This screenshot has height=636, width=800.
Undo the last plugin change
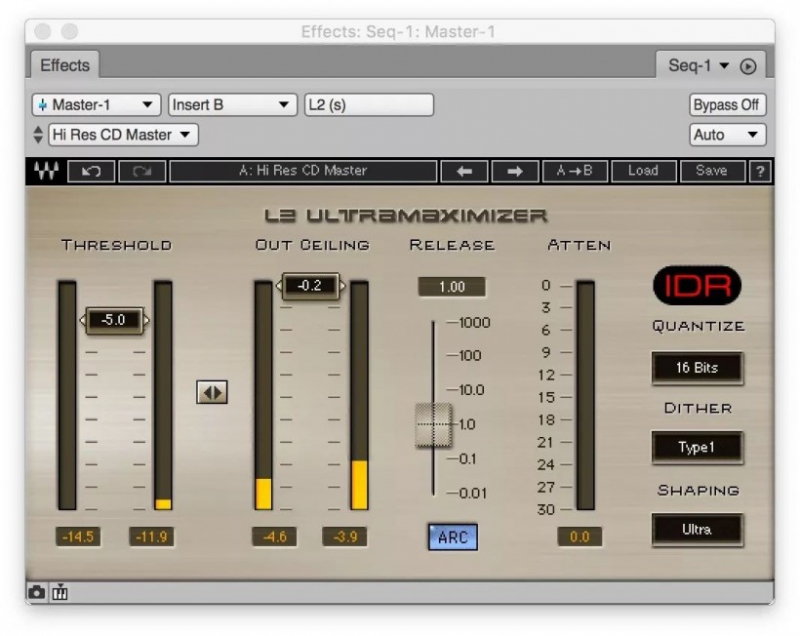tap(91, 171)
